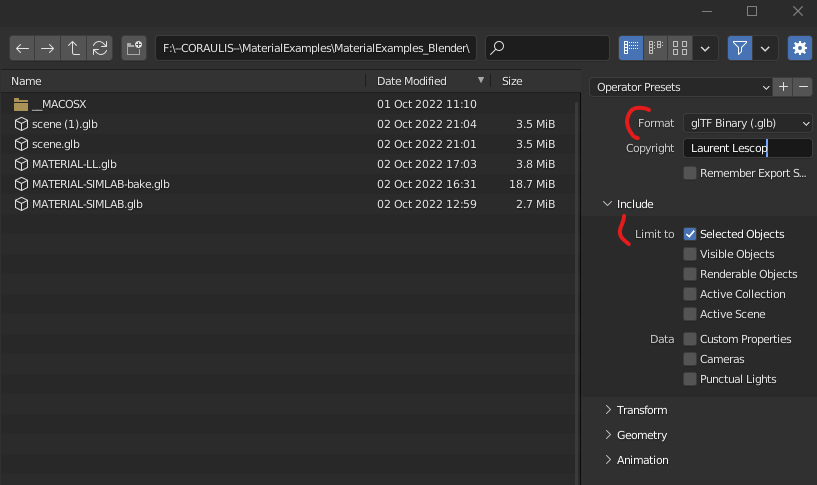This screenshot has width=817, height=485.
Task: Switch to horizontal list display mode
Action: coord(655,48)
